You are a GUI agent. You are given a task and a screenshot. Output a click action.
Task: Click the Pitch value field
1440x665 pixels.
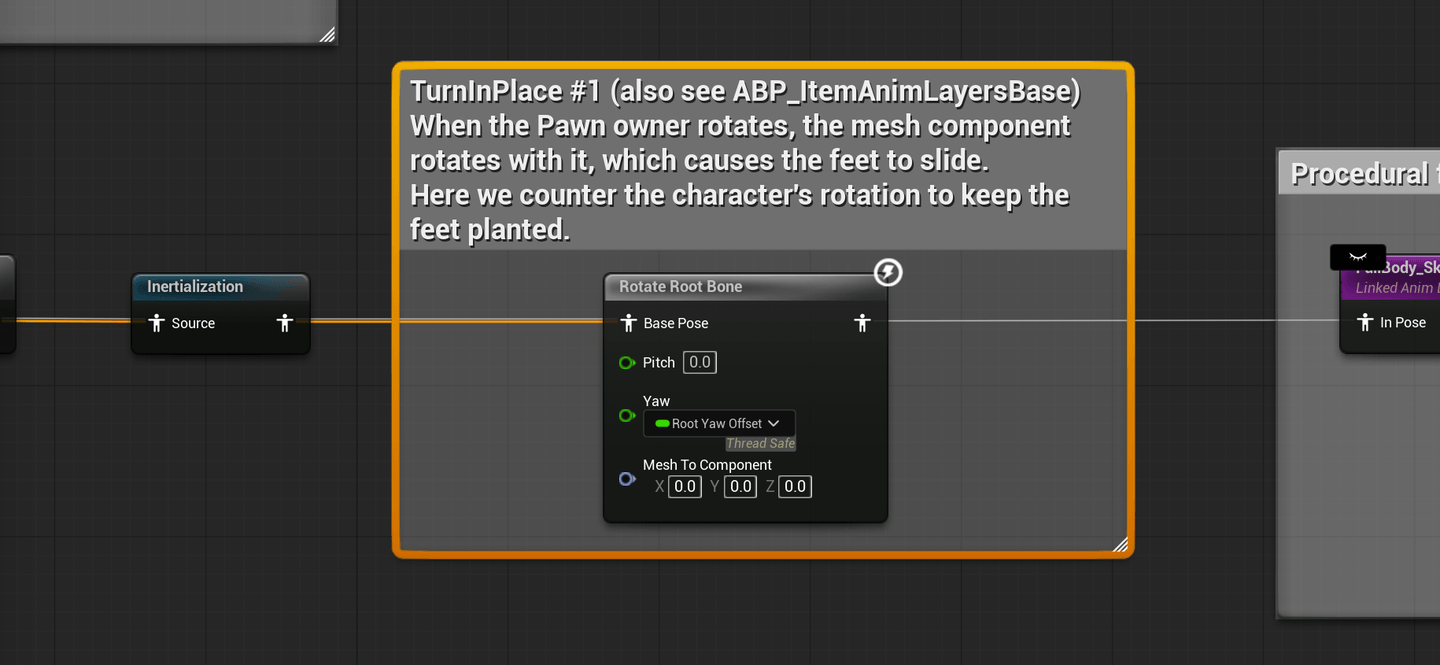(700, 362)
